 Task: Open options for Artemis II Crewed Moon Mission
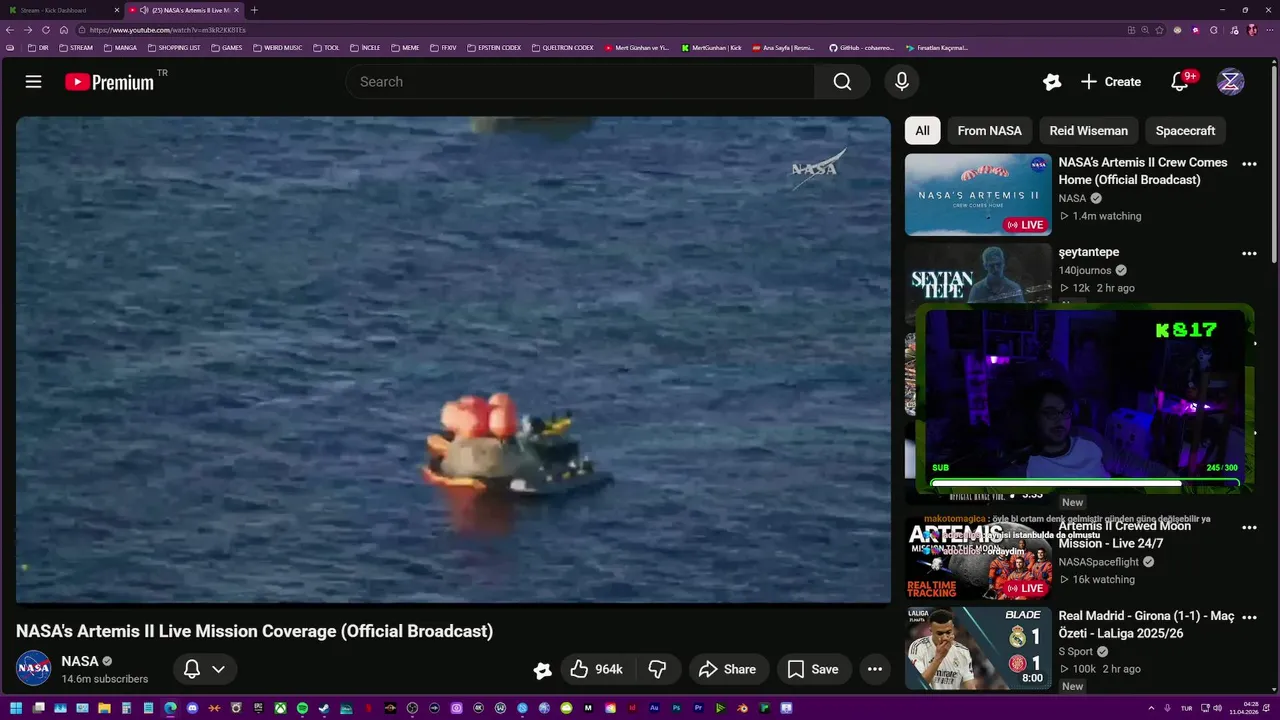click(x=1249, y=528)
